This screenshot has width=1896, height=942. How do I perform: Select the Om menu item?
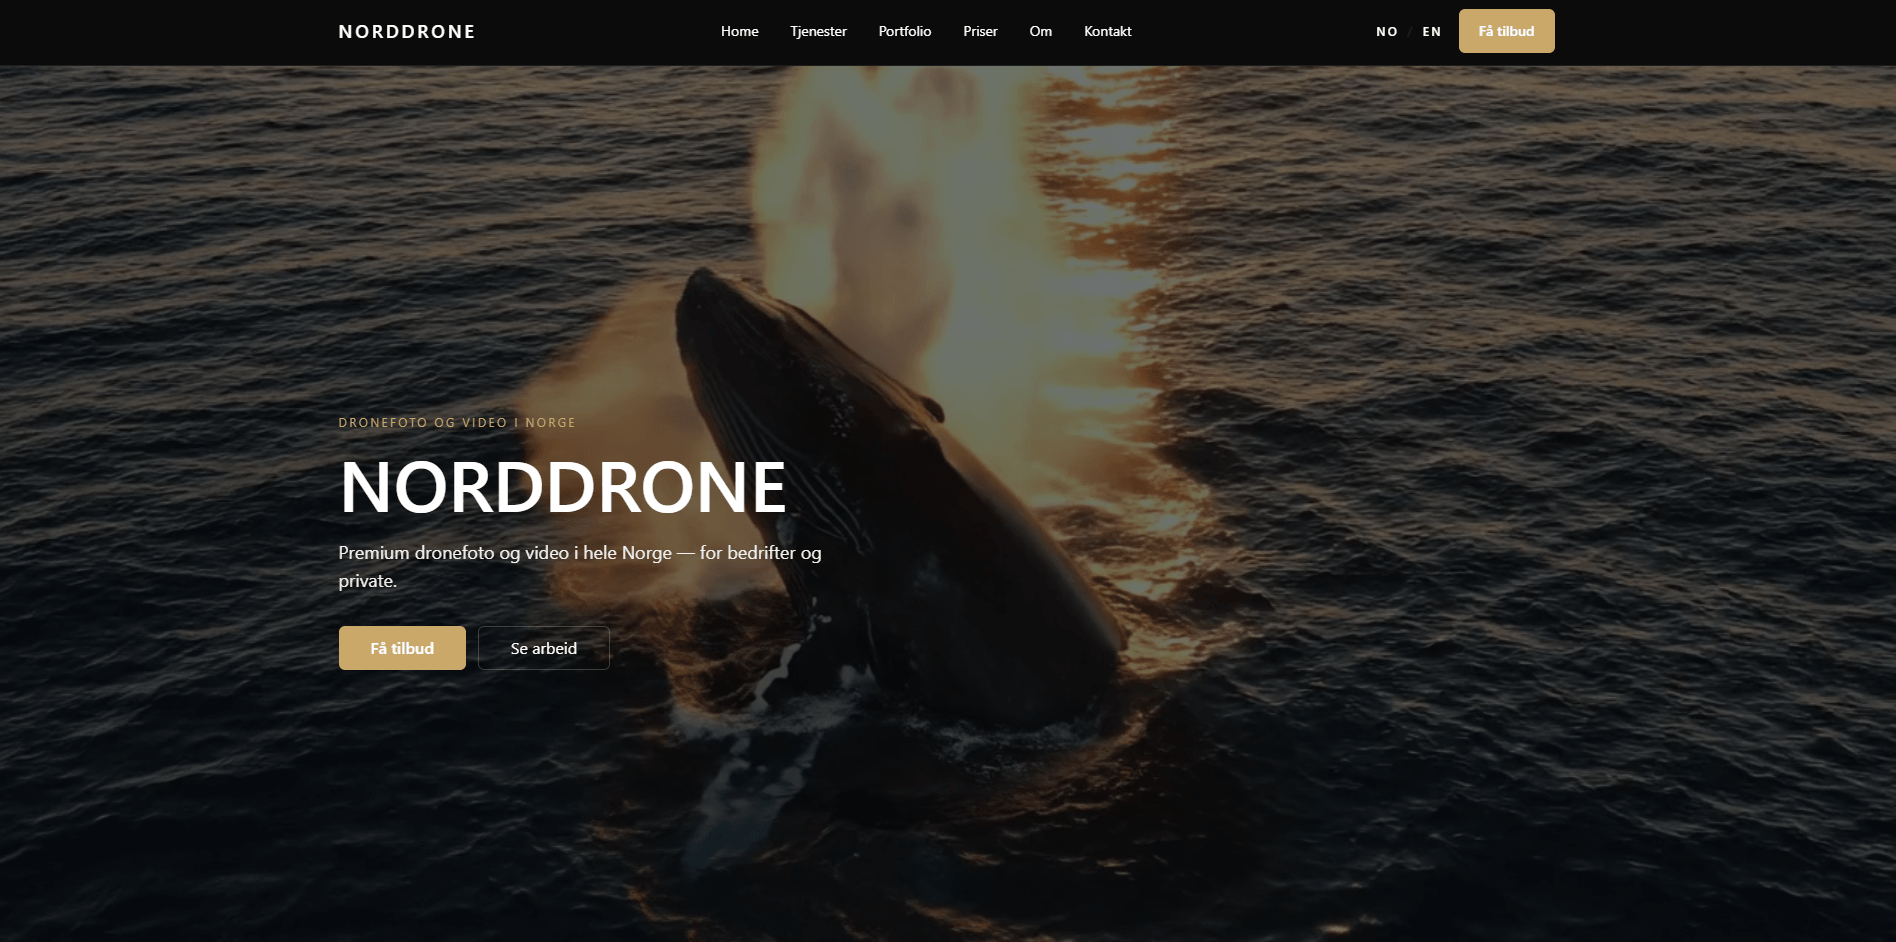click(x=1040, y=31)
